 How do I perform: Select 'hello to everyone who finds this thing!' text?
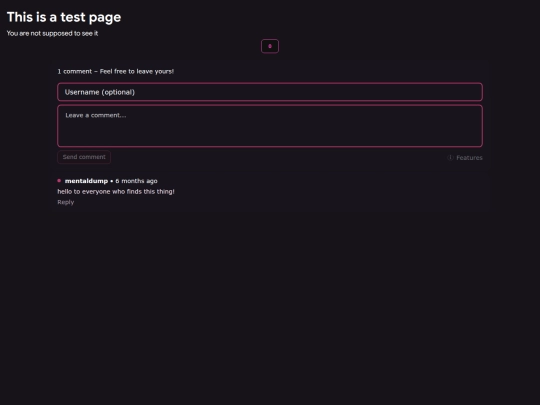click(116, 191)
